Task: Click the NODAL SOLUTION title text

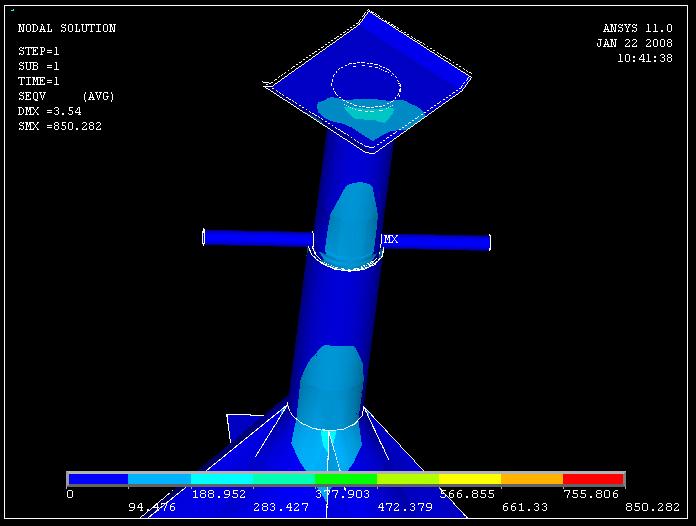Action: click(67, 28)
